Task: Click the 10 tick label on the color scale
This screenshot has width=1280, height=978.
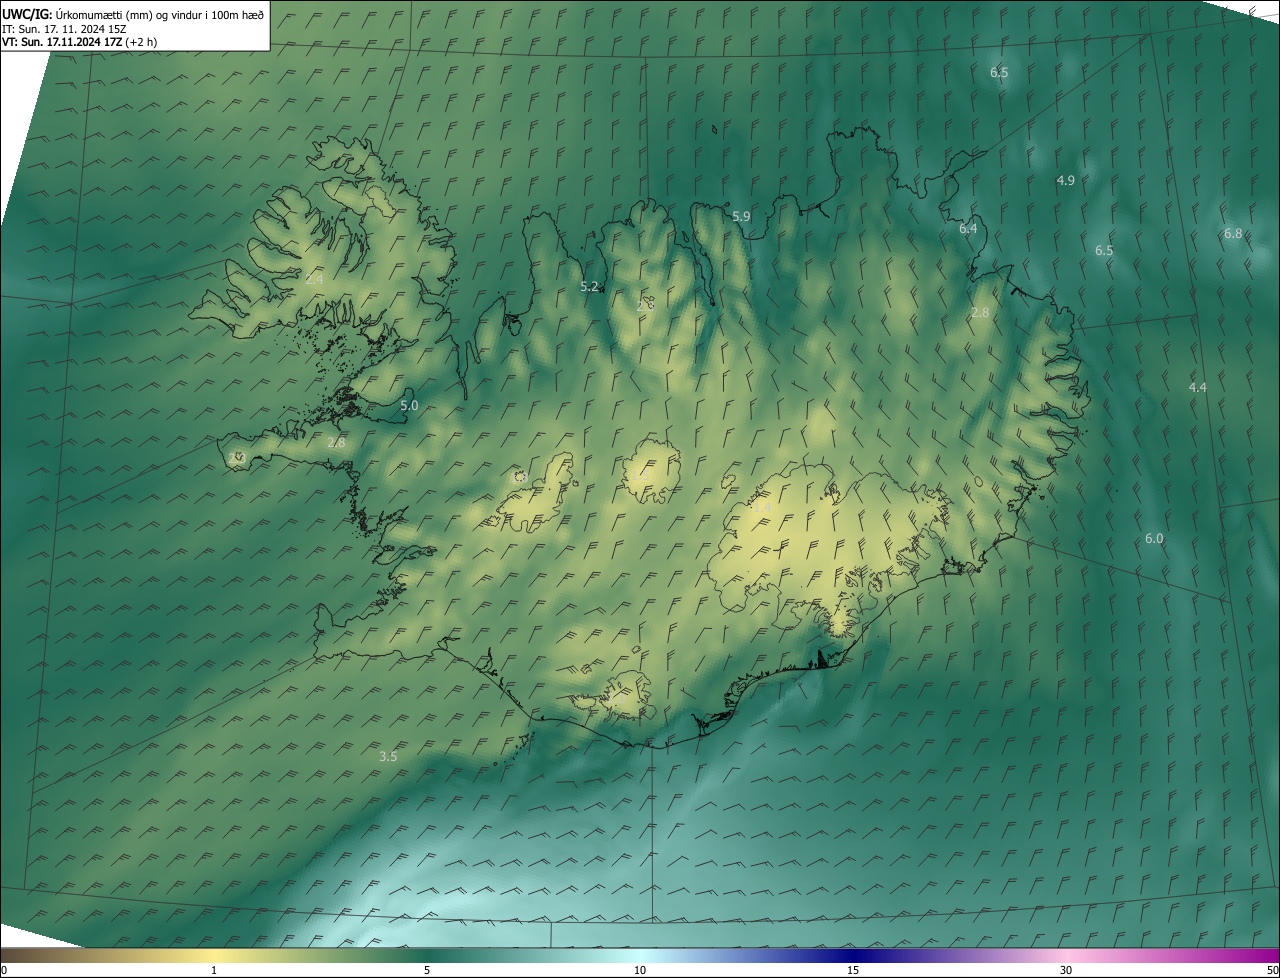Action: pyautogui.click(x=640, y=970)
